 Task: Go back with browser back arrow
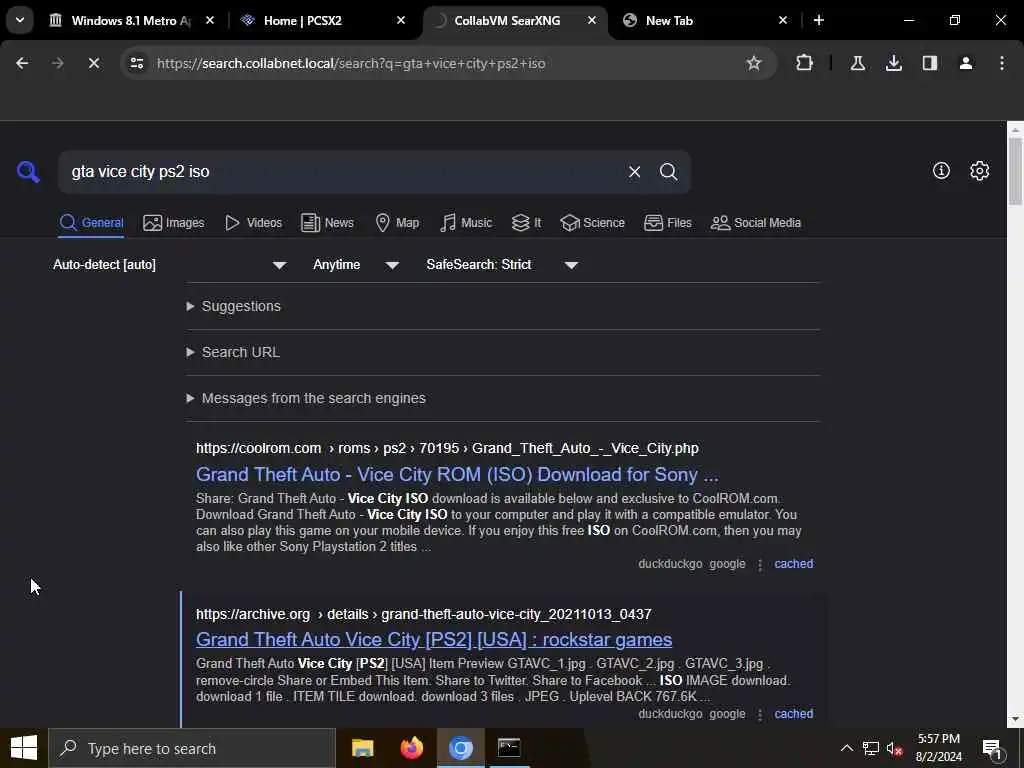coord(22,63)
